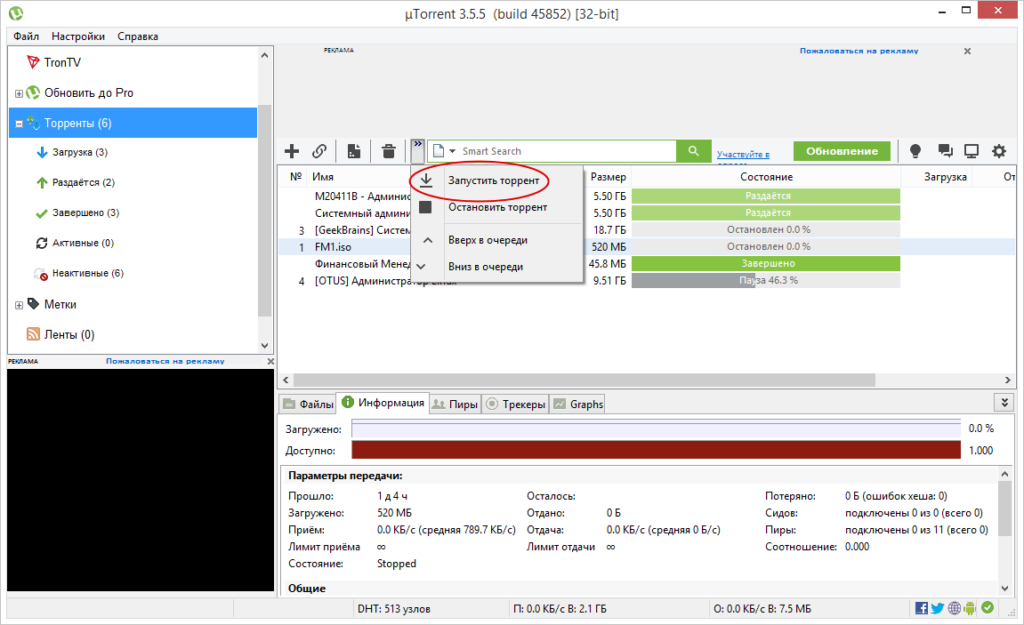Click the lightbulb icon in toolbar
The image size is (1024, 625).
coord(915,151)
